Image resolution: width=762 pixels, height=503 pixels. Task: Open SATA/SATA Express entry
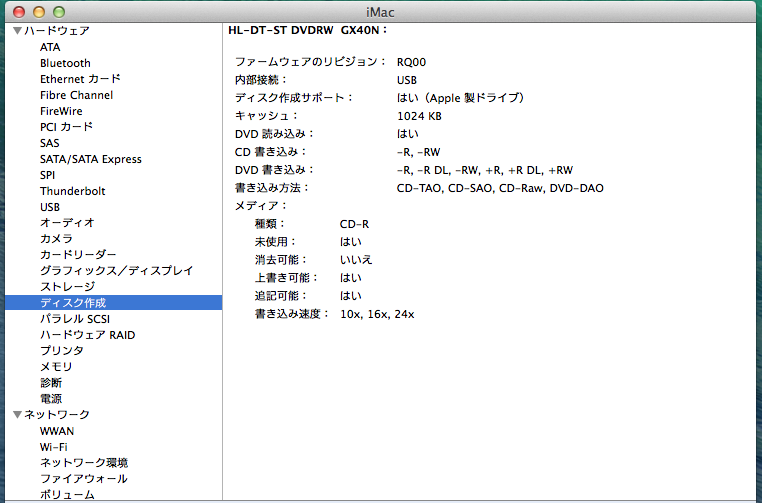[91, 159]
